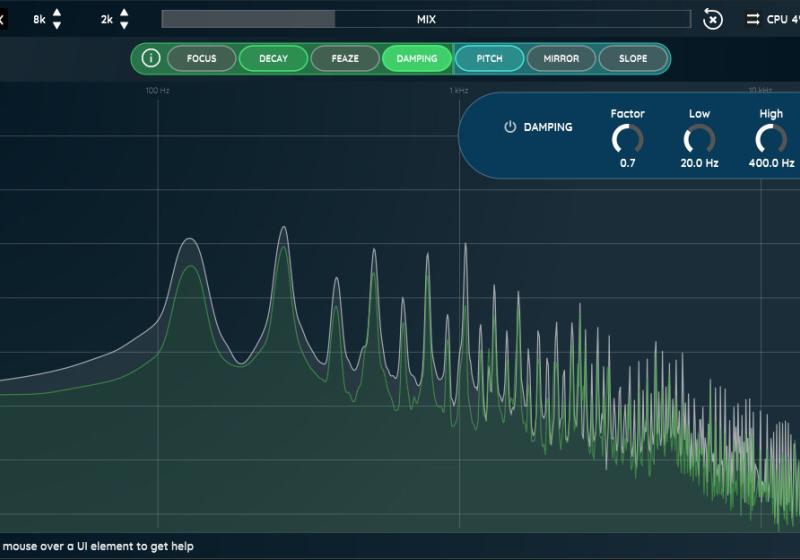This screenshot has height=560, width=800.
Task: Click the High frequency knob
Action: 771,139
